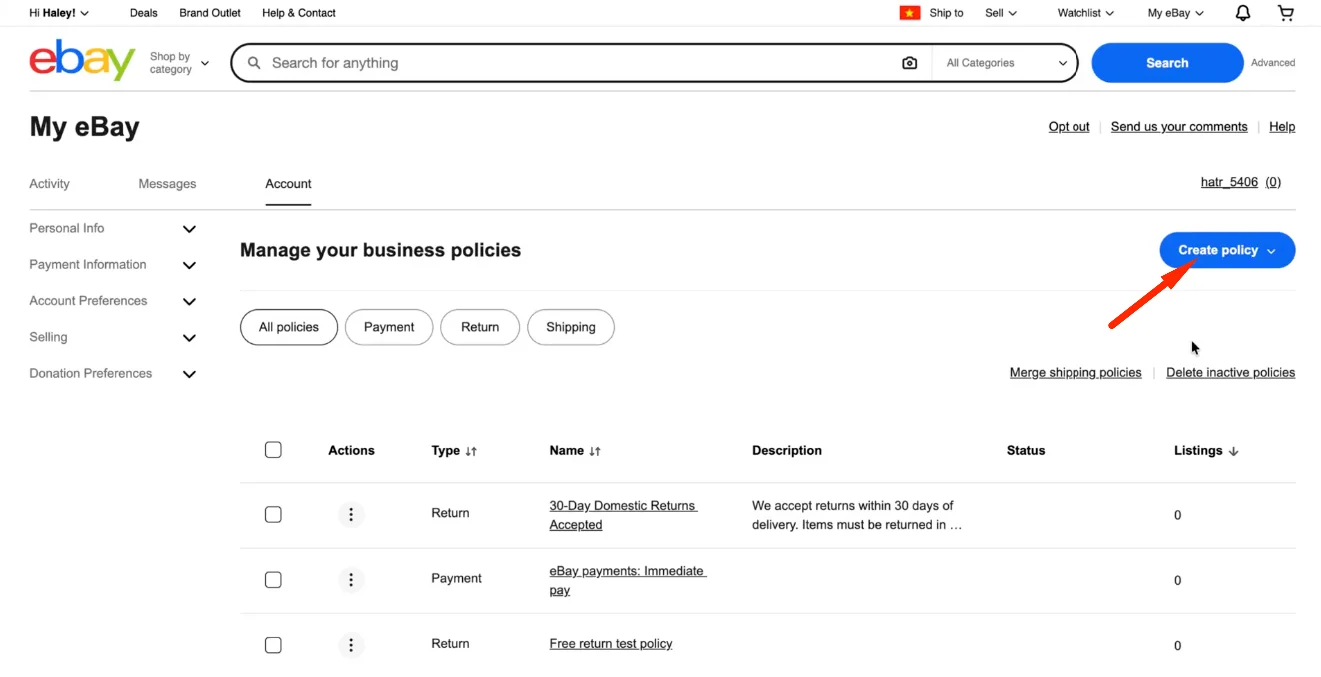Check the Free return test policy row
Screen dimensions: 1321x677
click(x=273, y=645)
